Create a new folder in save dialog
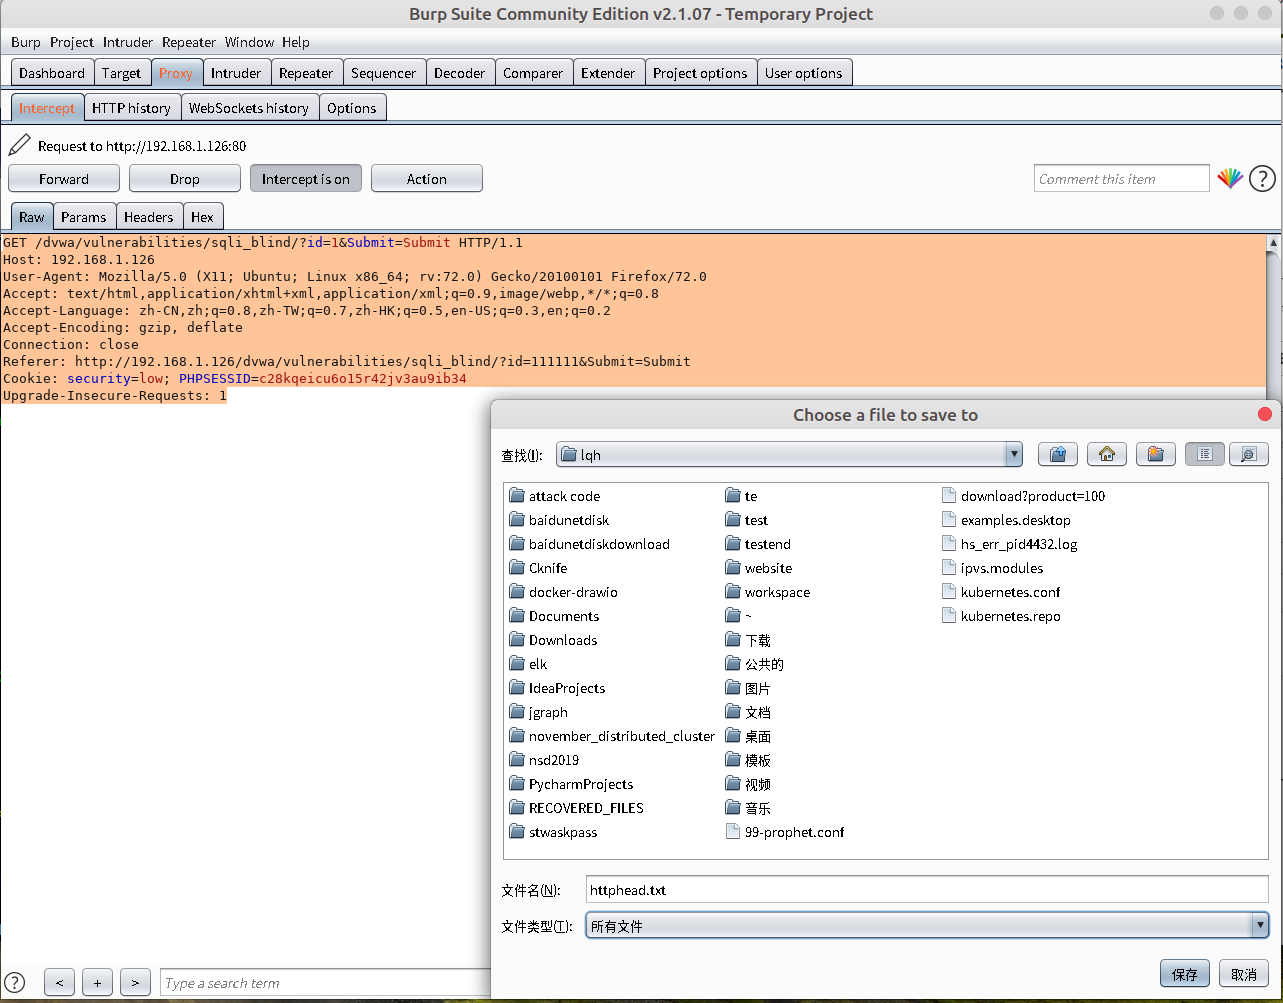 pyautogui.click(x=1156, y=454)
